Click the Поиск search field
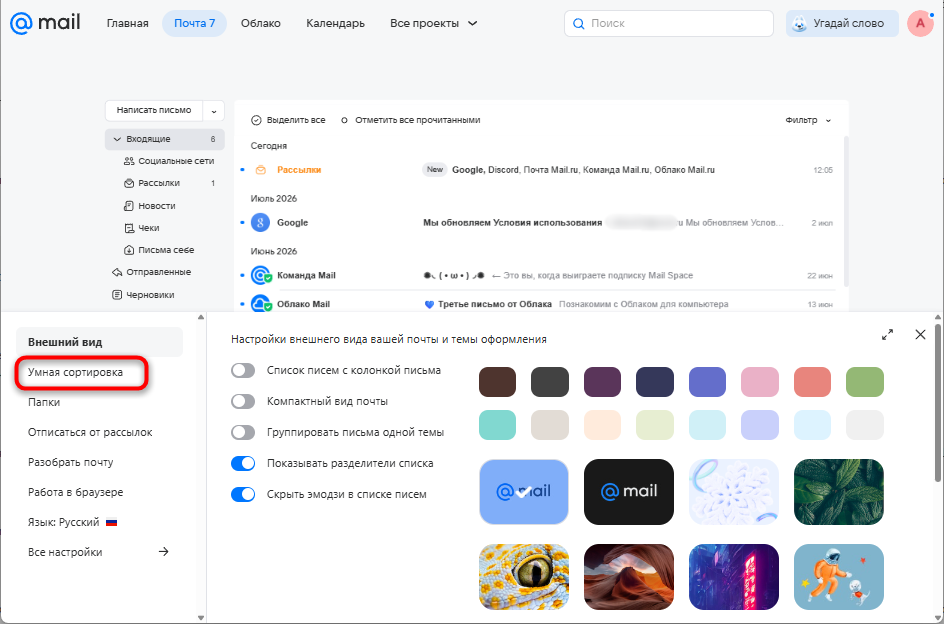The height and width of the screenshot is (624, 944). [x=669, y=23]
